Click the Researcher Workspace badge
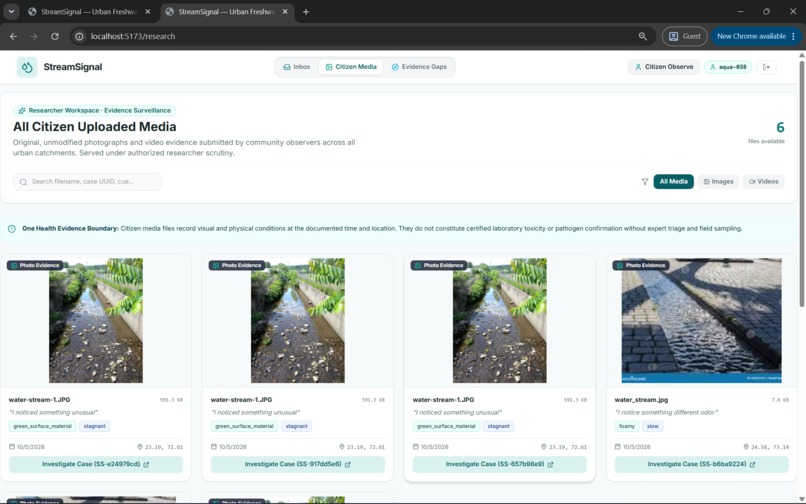The width and height of the screenshot is (806, 504). click(x=95, y=111)
